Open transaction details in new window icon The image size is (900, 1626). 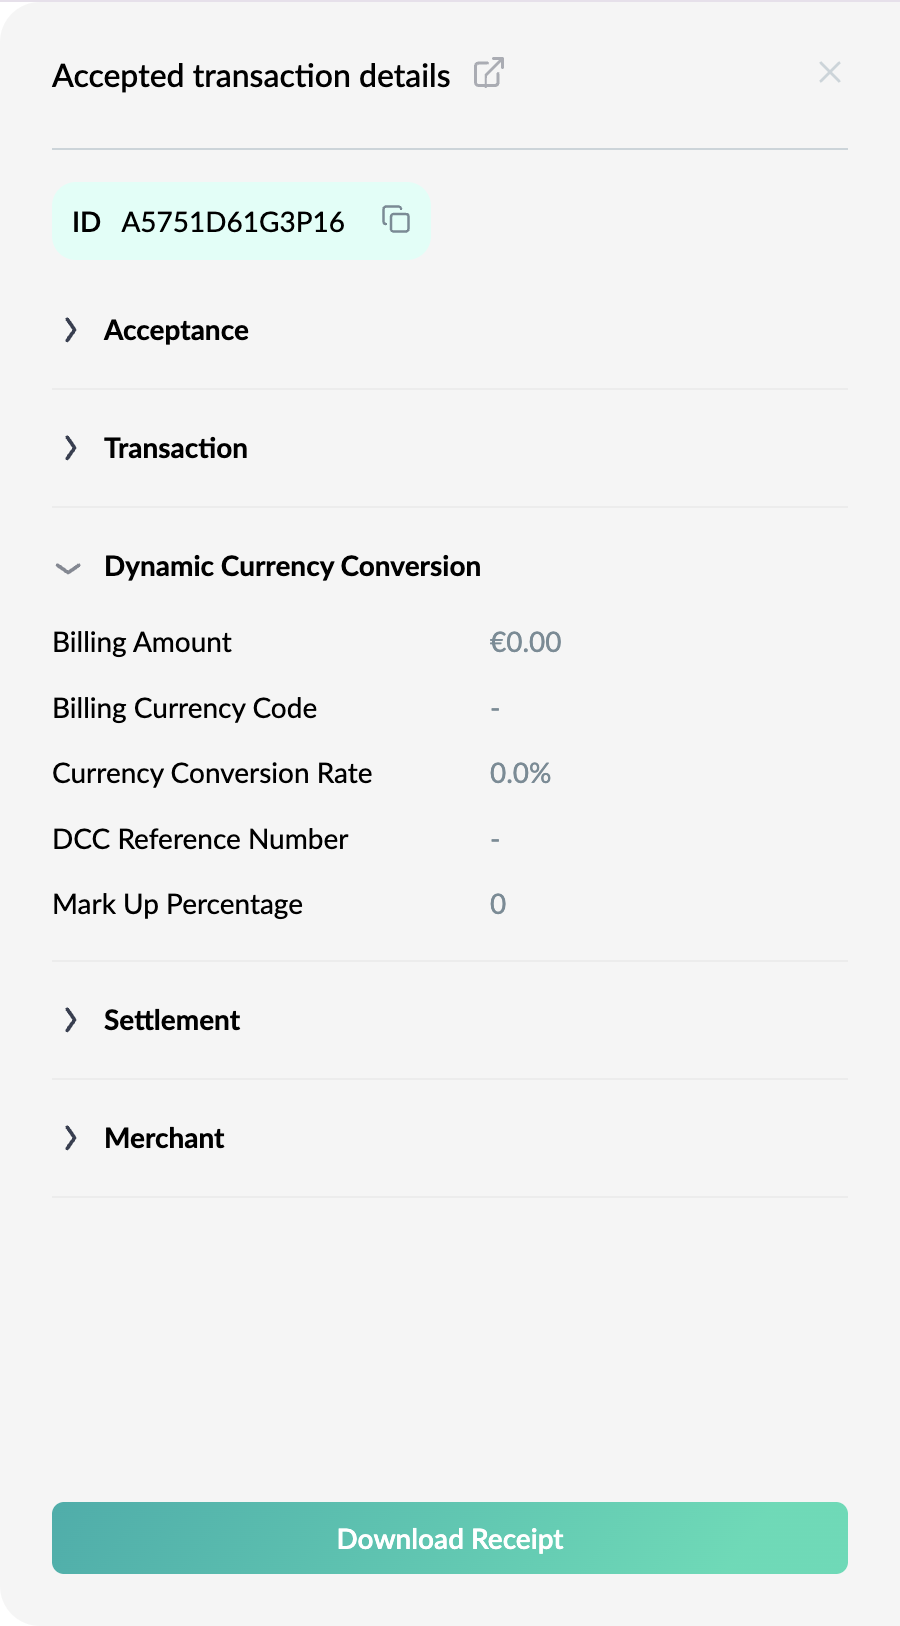click(488, 73)
